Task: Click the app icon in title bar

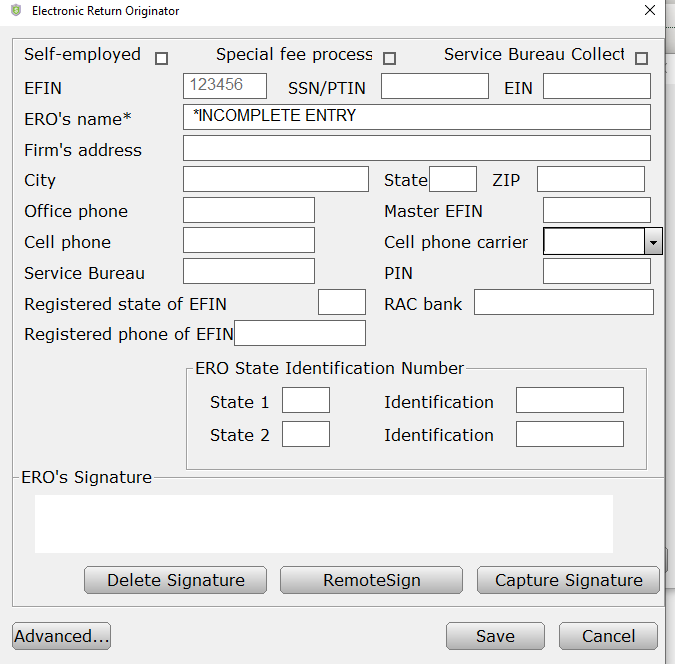Action: (14, 11)
